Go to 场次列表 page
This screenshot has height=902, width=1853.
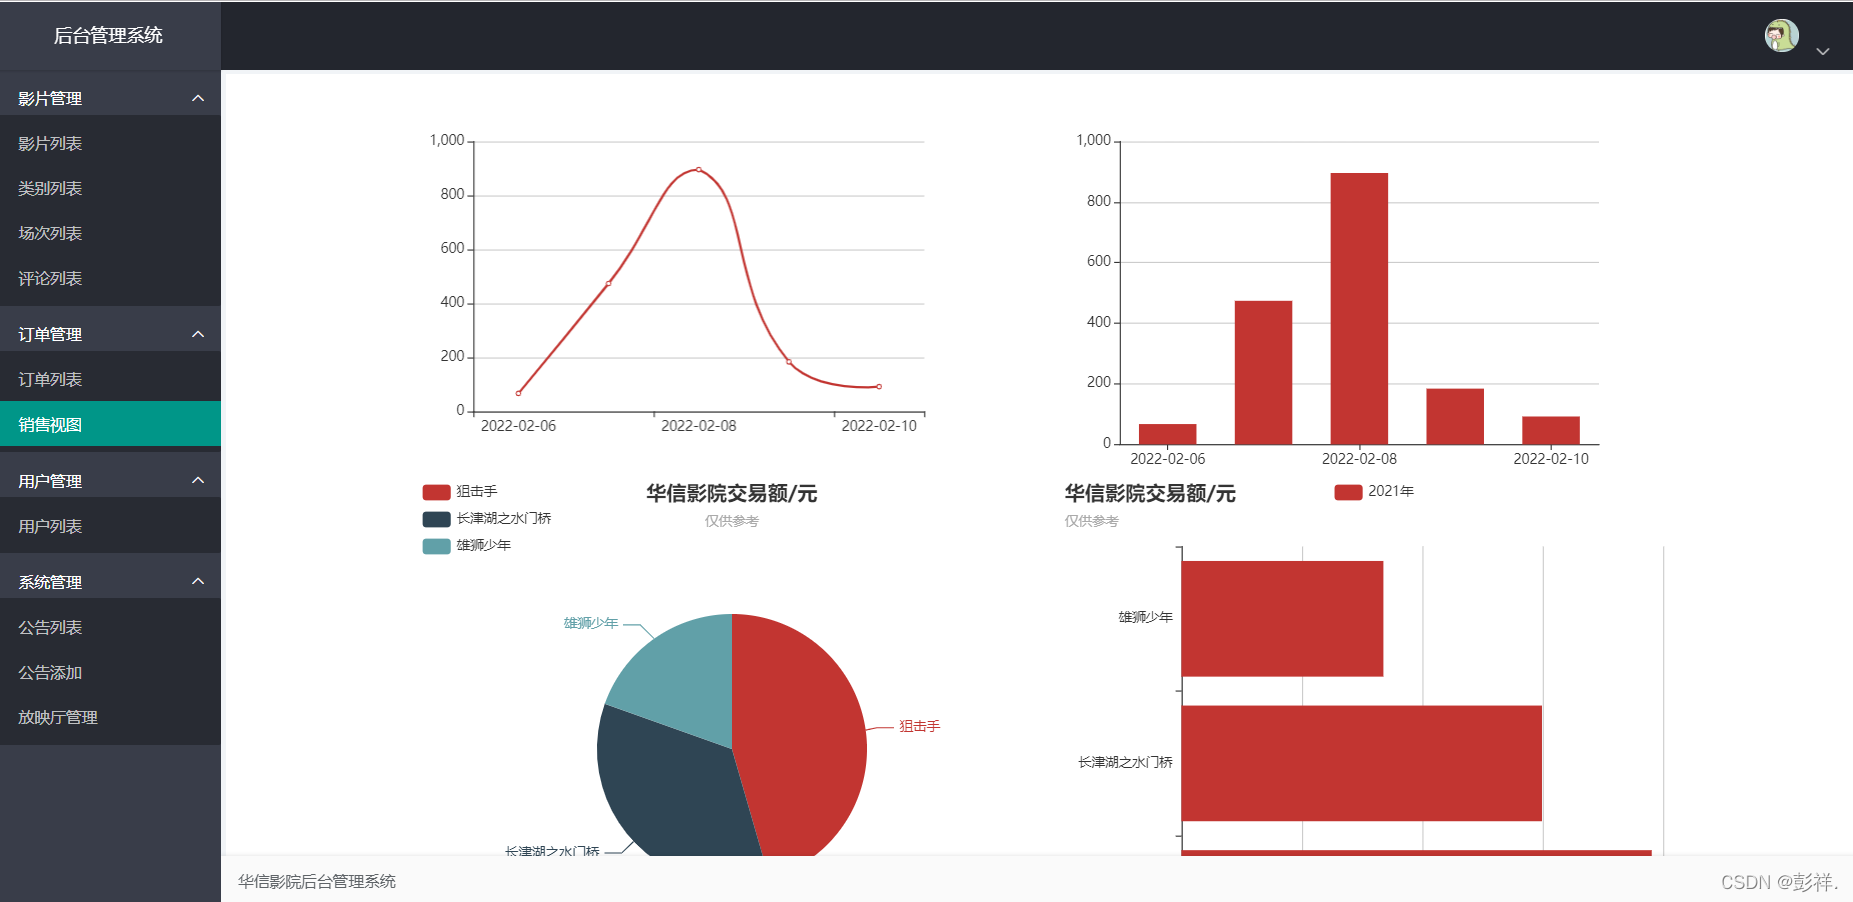pos(110,233)
